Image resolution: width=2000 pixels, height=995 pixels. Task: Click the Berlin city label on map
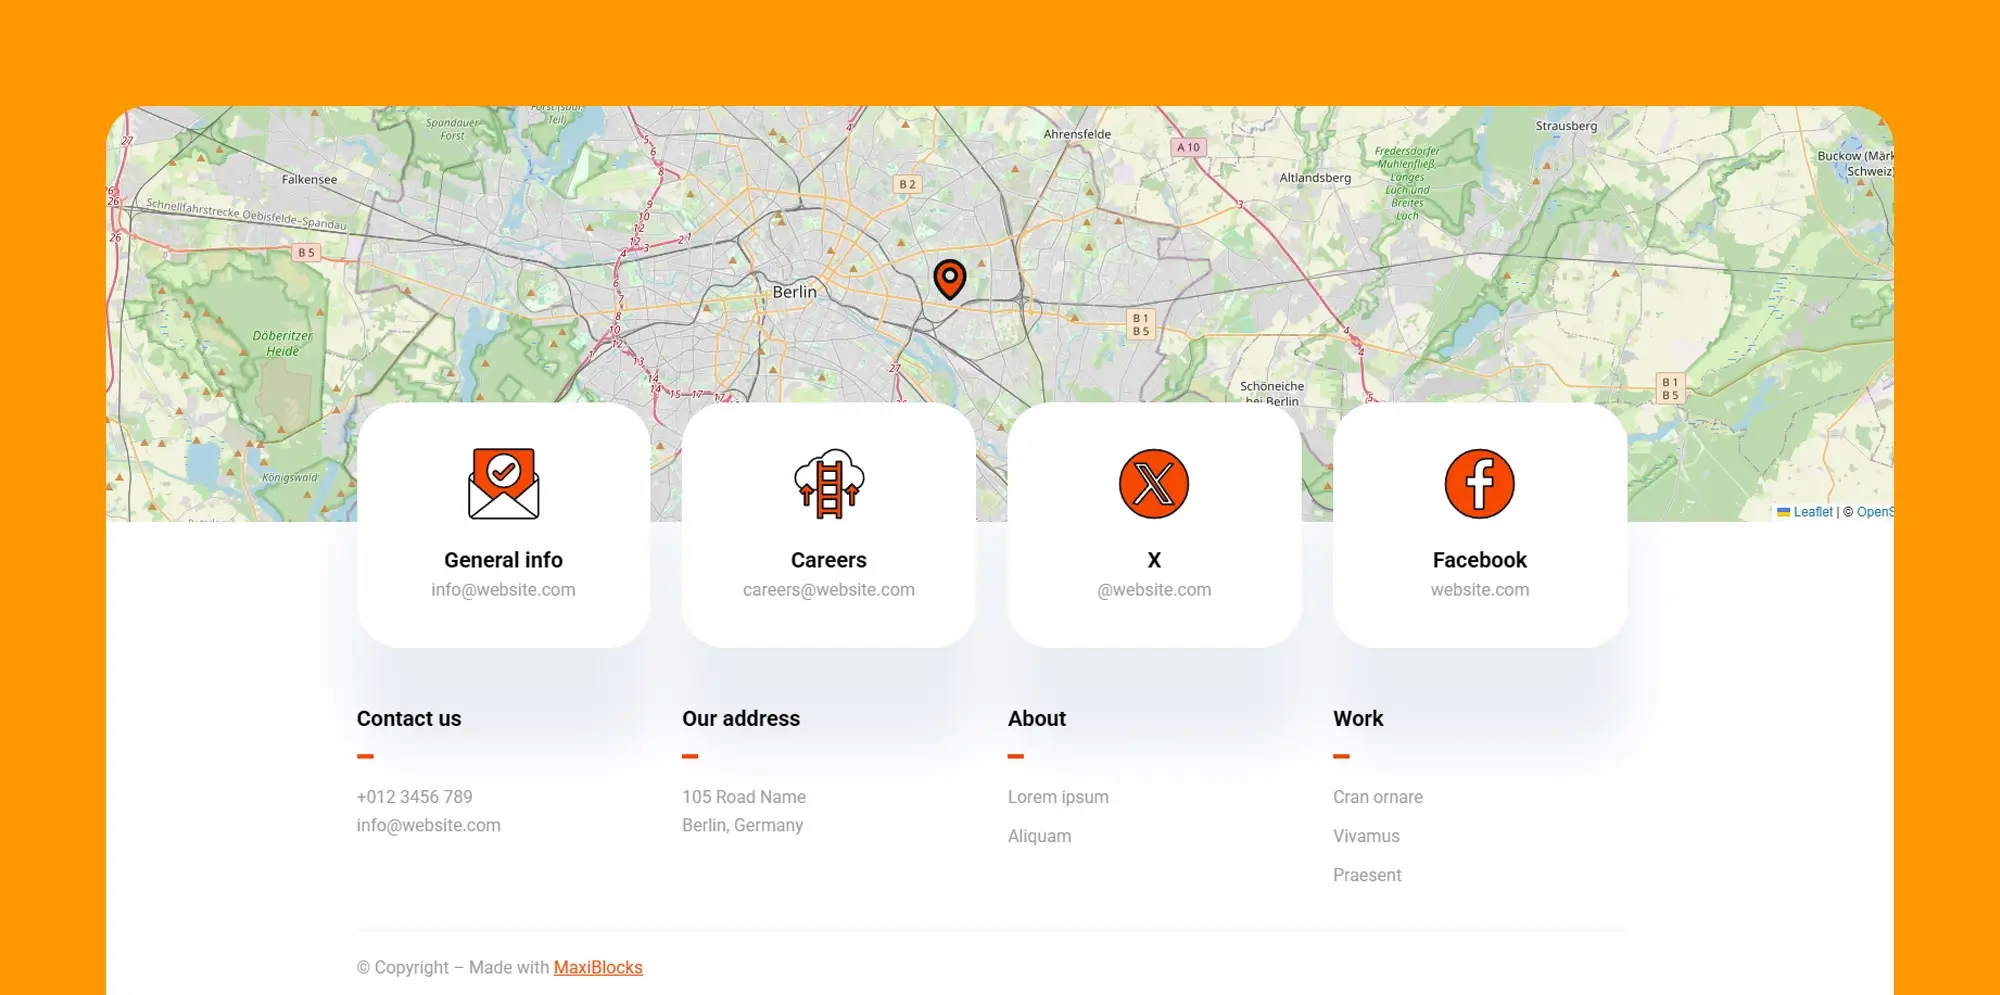794,292
